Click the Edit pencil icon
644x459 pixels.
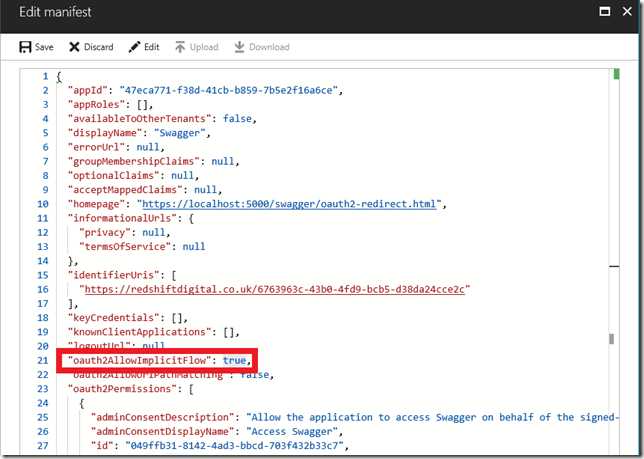pos(134,47)
